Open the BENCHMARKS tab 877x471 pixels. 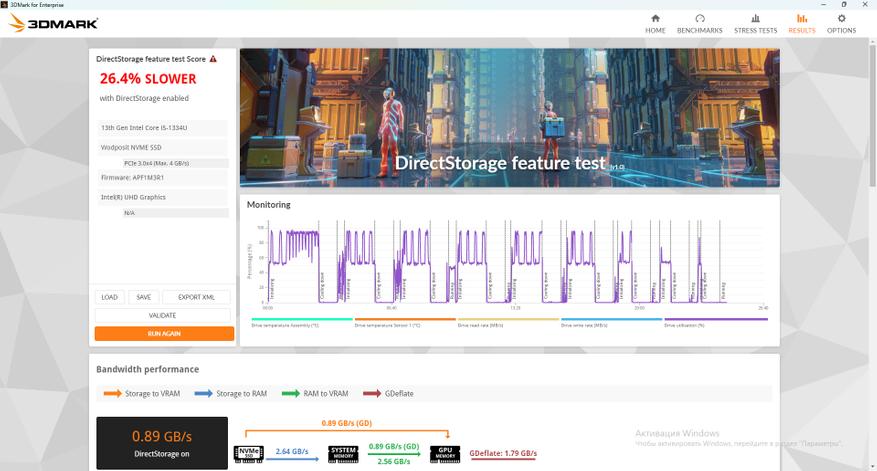pos(699,24)
